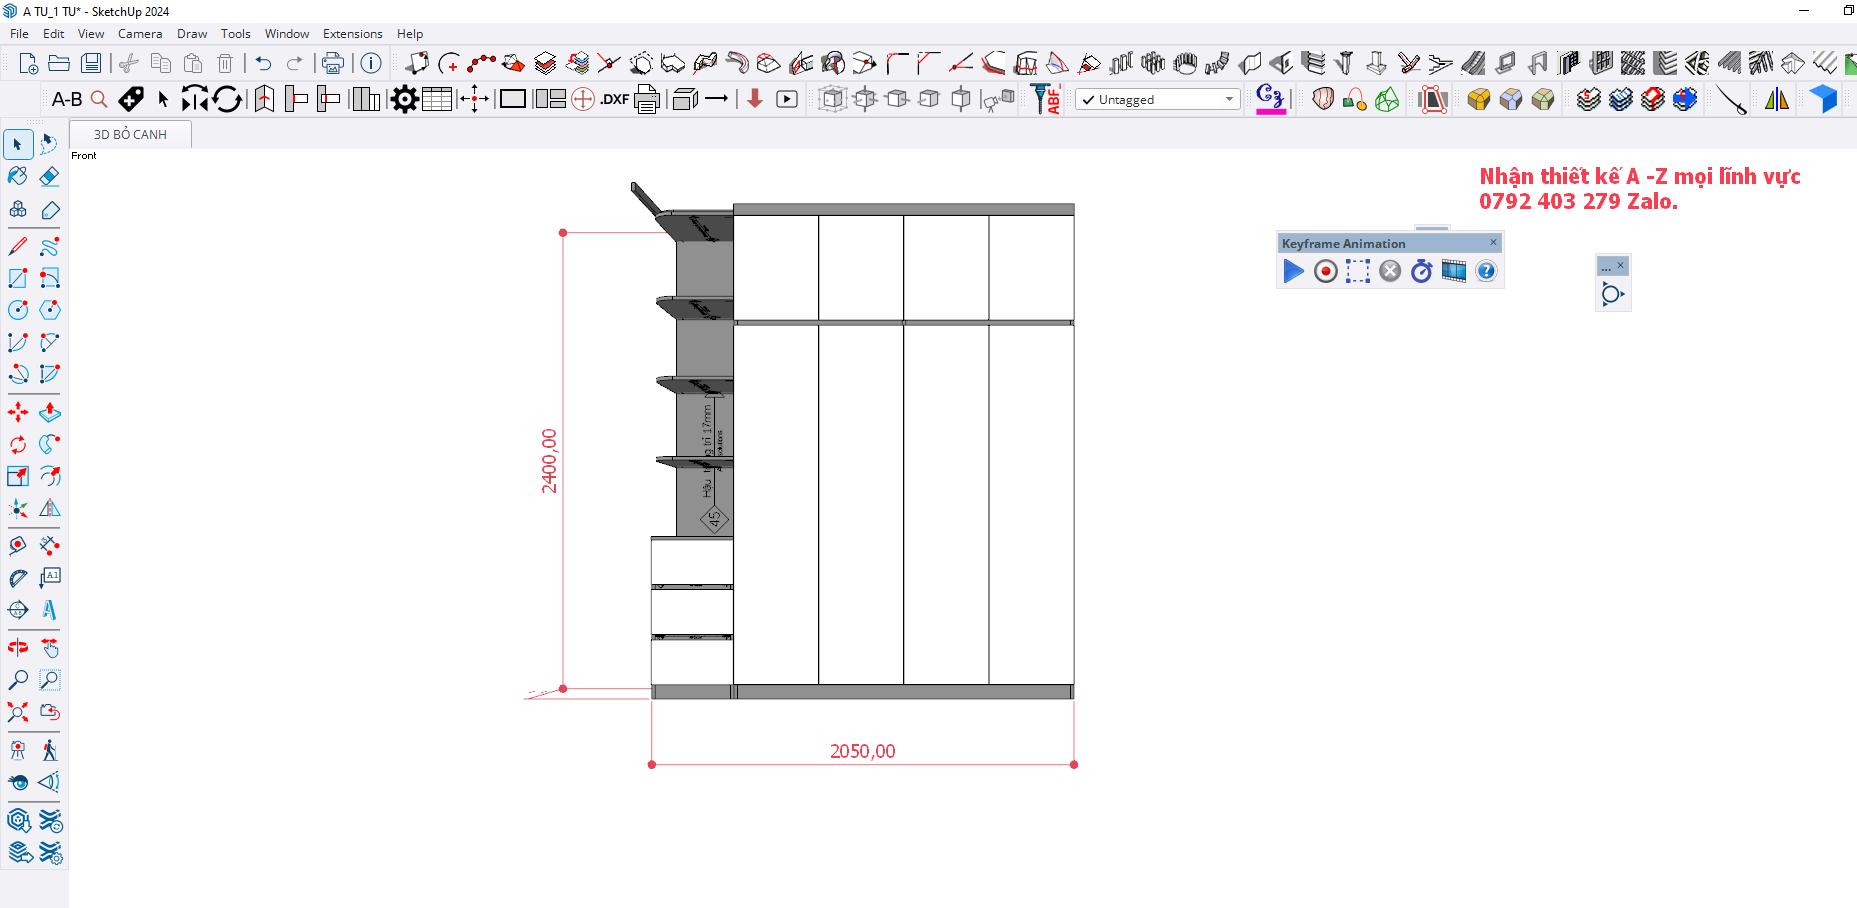Click the Undo button
Viewport: 1857px width, 908px height.
(263, 63)
